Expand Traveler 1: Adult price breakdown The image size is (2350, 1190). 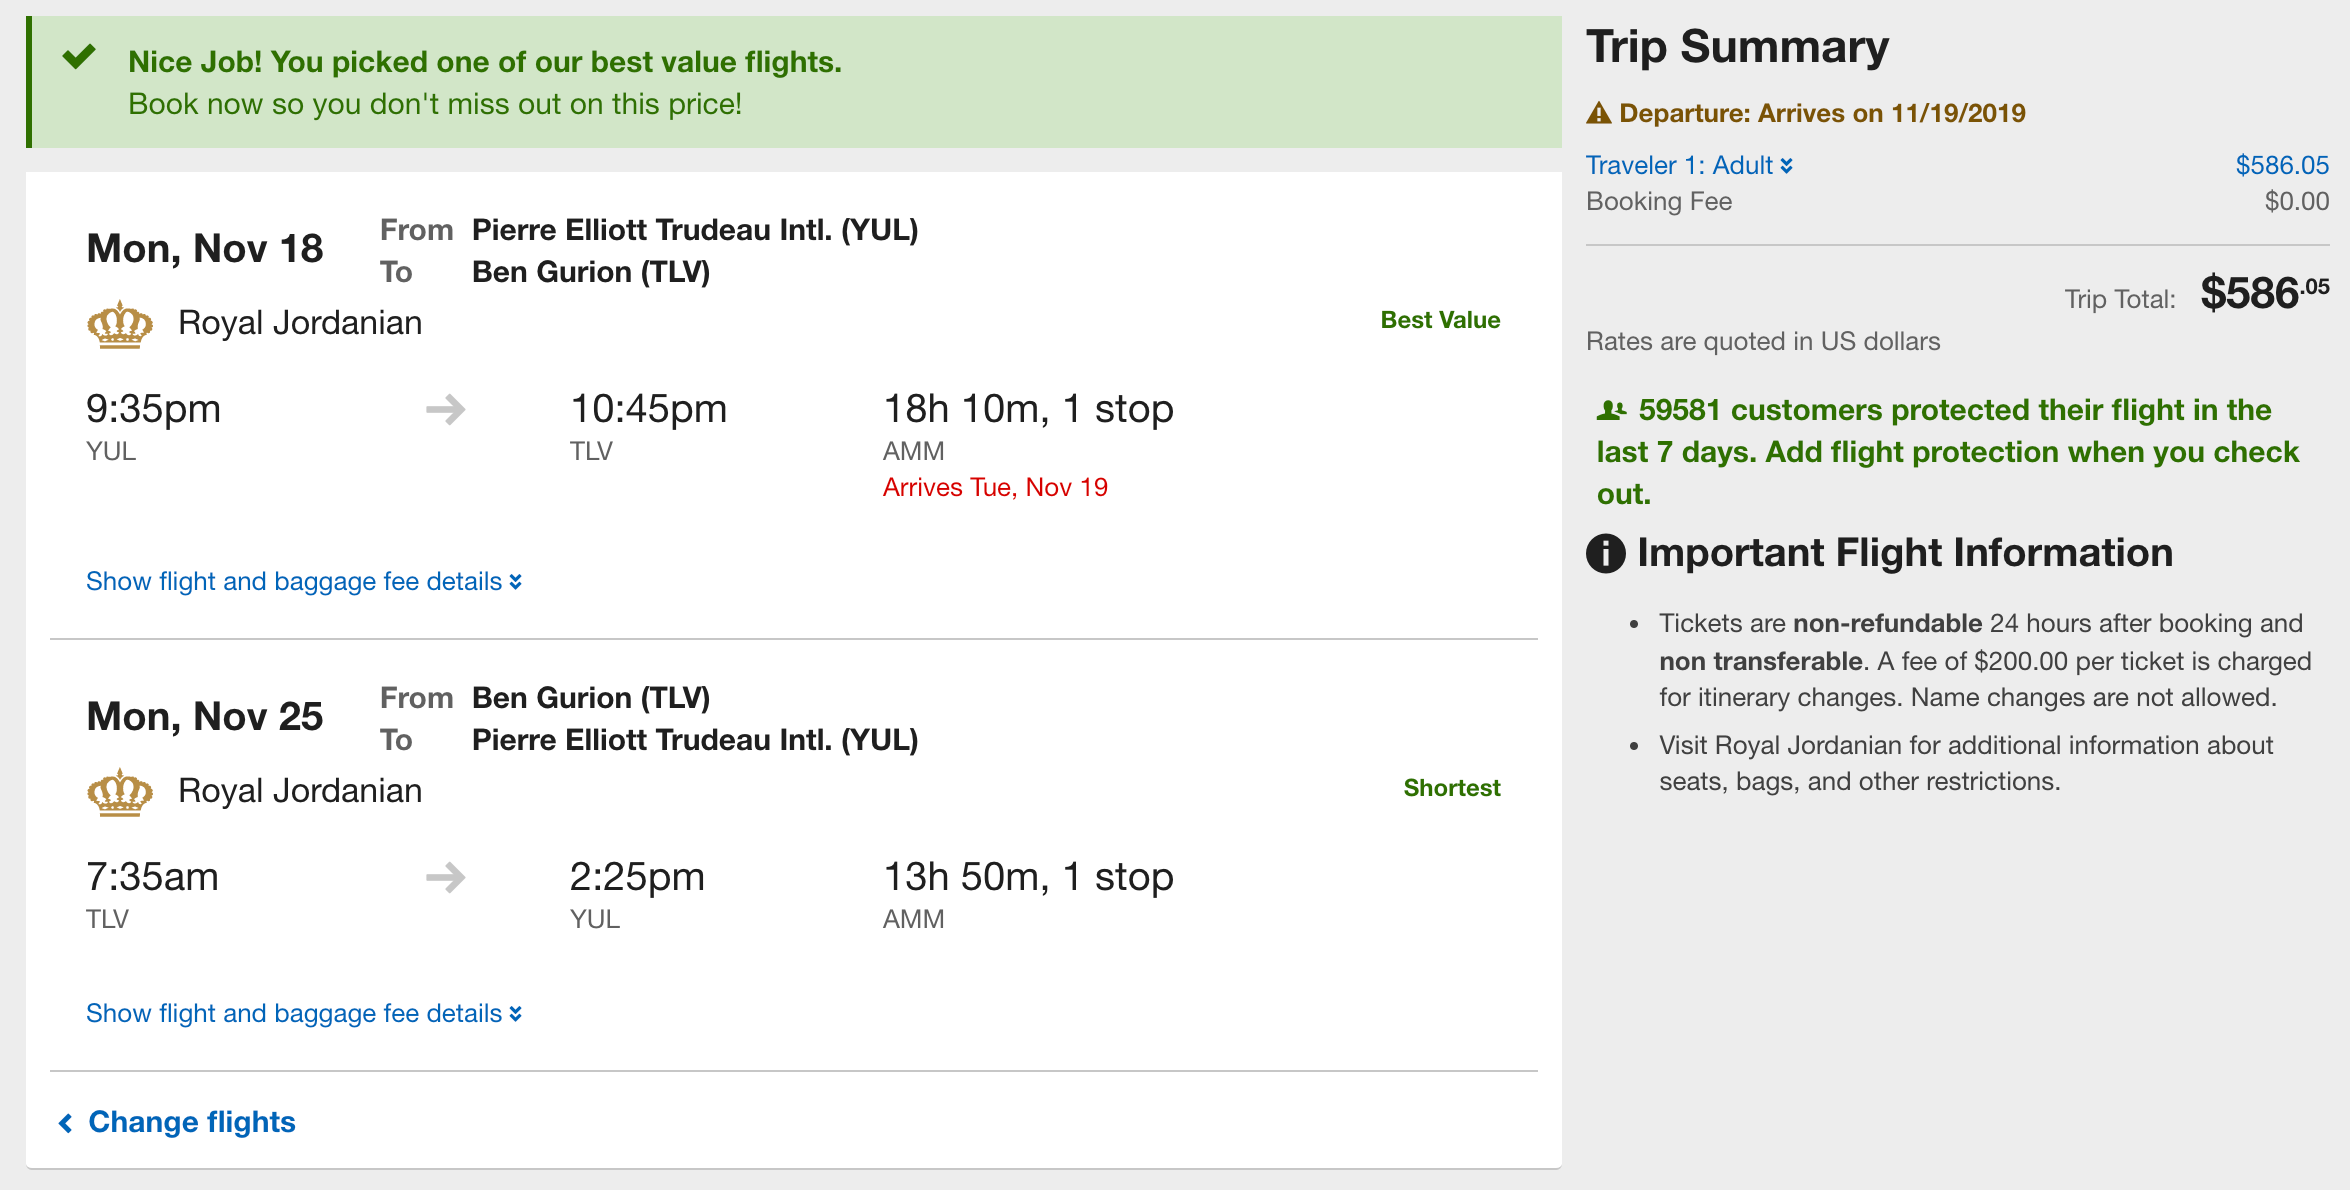1689,165
